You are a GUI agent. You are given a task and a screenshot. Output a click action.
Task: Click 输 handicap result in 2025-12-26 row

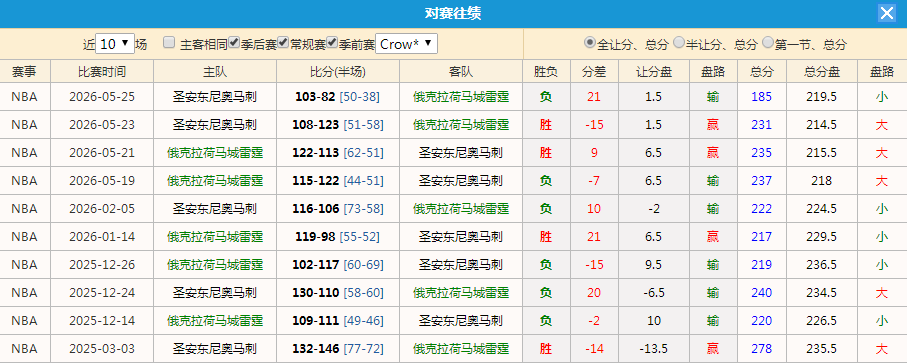(713, 265)
